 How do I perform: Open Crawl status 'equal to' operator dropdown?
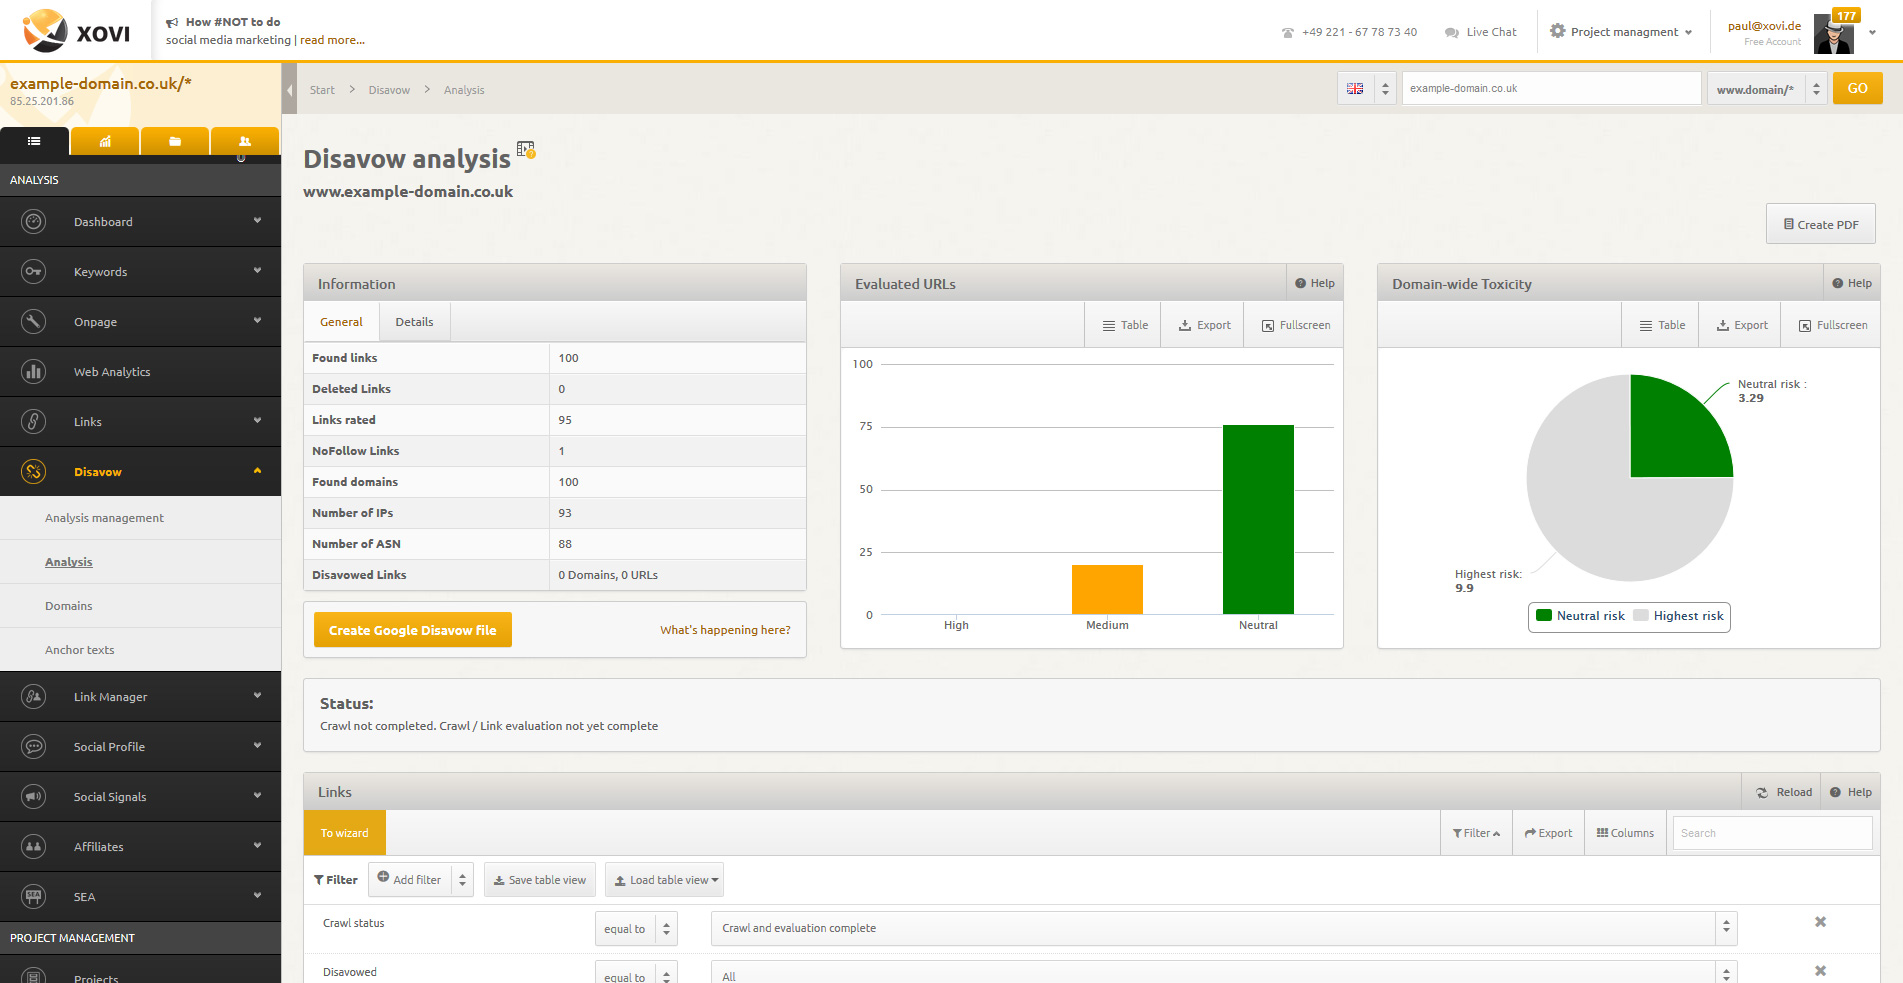636,929
